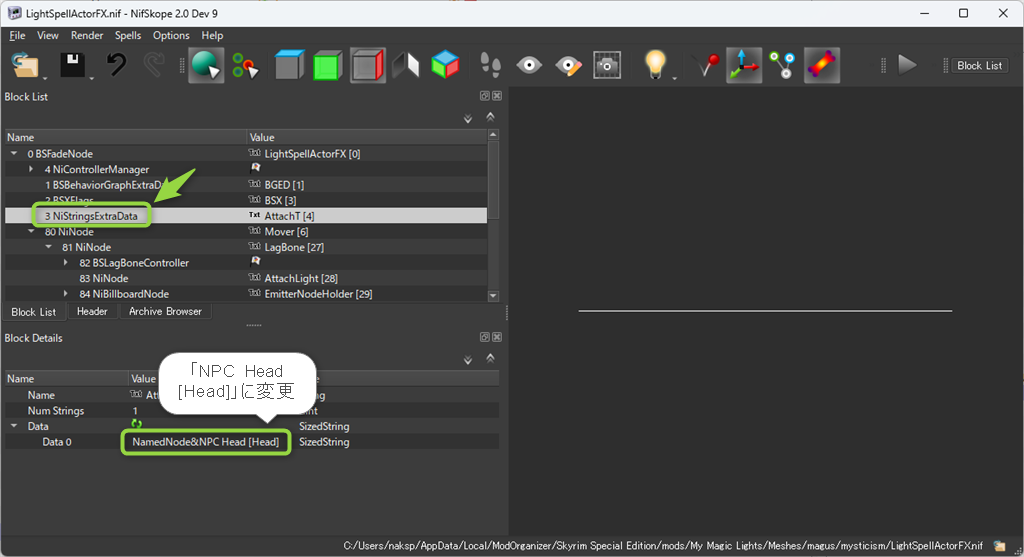Open the lighting options dropdown arrow
The width and height of the screenshot is (1024, 557).
(675, 78)
